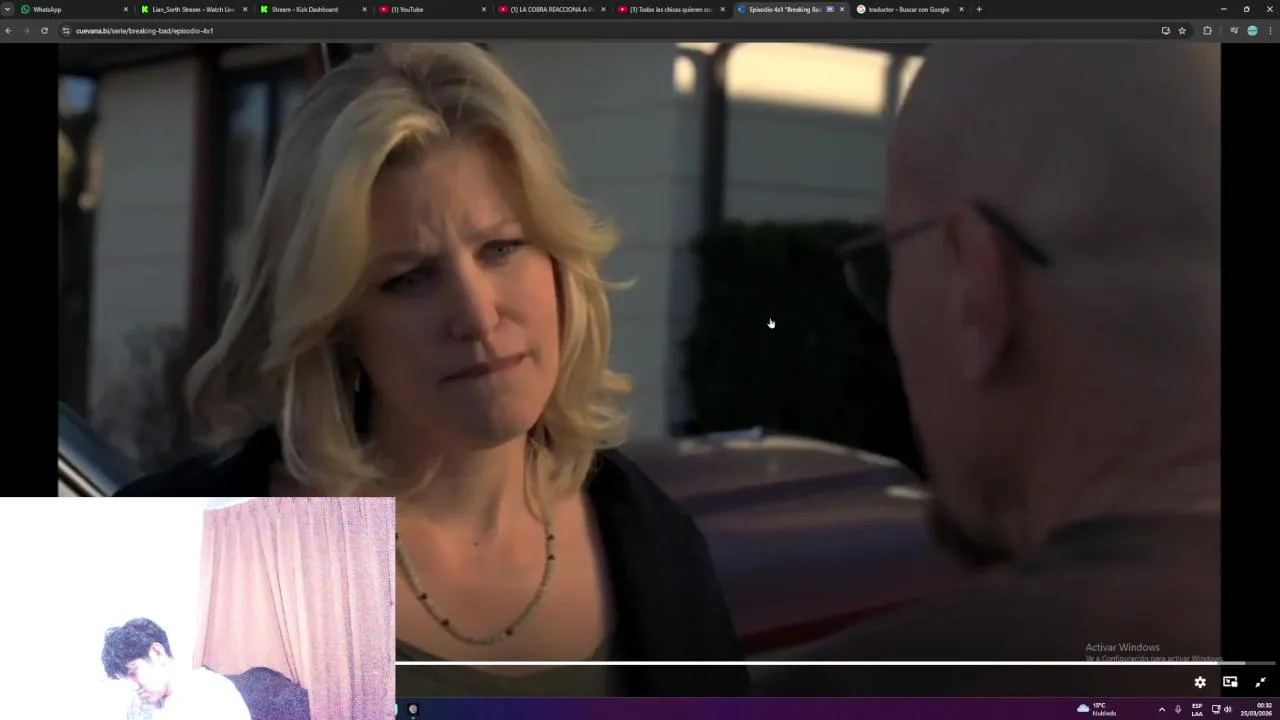This screenshot has height=720, width=1280.
Task: Go forward in browser history
Action: coord(27,30)
